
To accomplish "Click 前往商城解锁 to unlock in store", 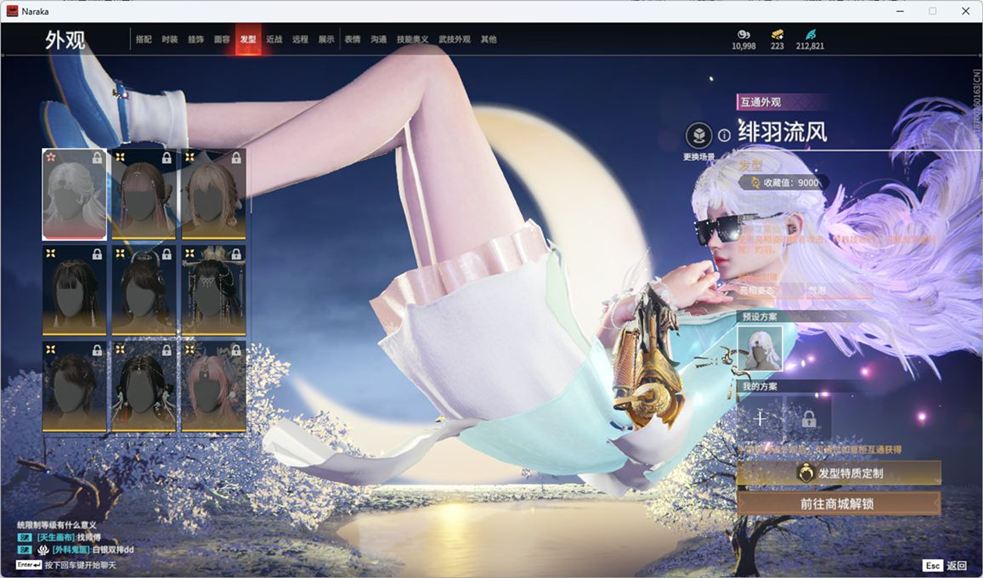I will coord(839,503).
